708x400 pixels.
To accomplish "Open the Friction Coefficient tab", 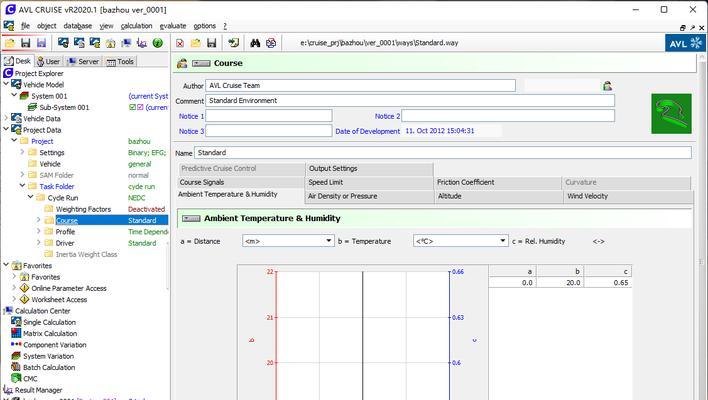I will (x=497, y=182).
